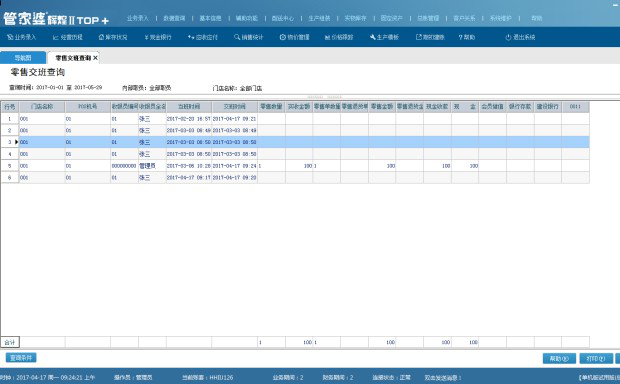Open 价格跟踪 in the icon toolbar
620x384 pixels.
(x=339, y=37)
